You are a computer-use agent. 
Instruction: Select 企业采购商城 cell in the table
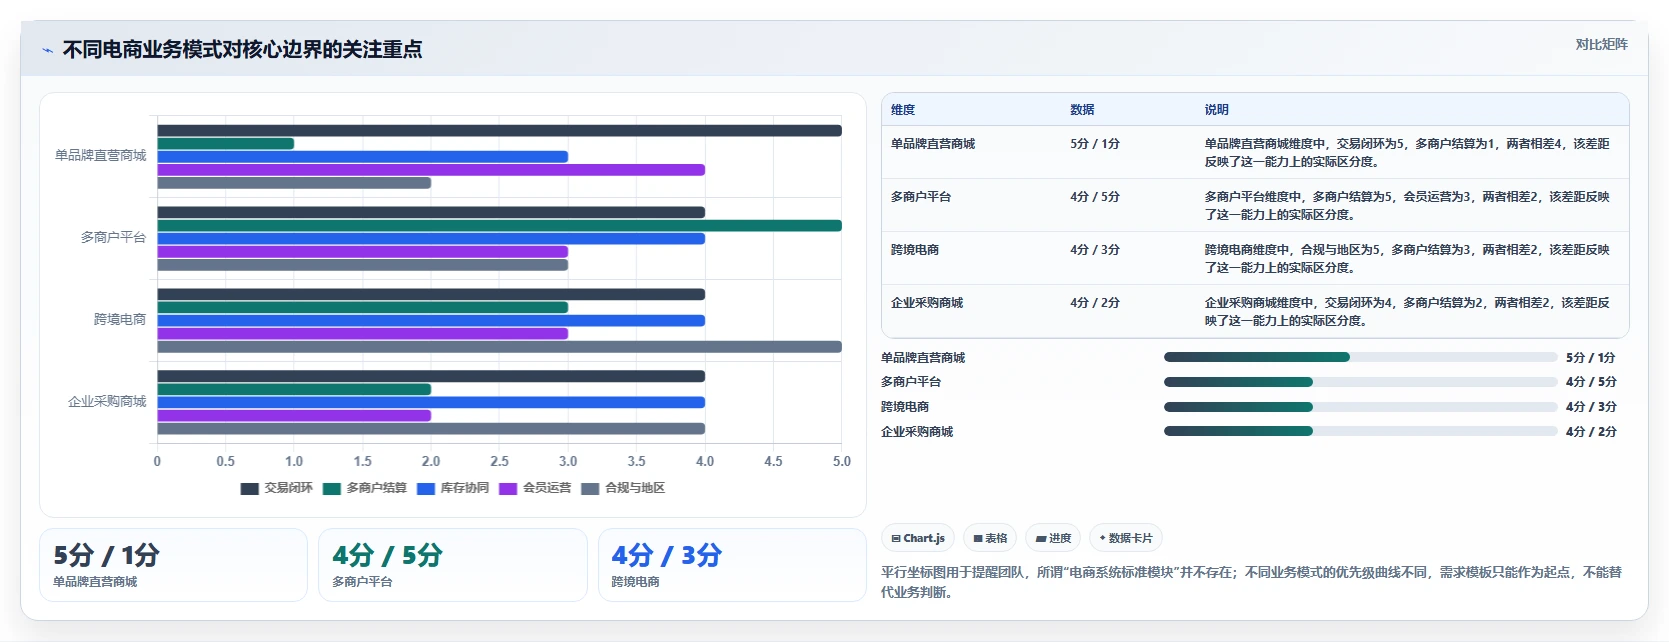tap(927, 303)
